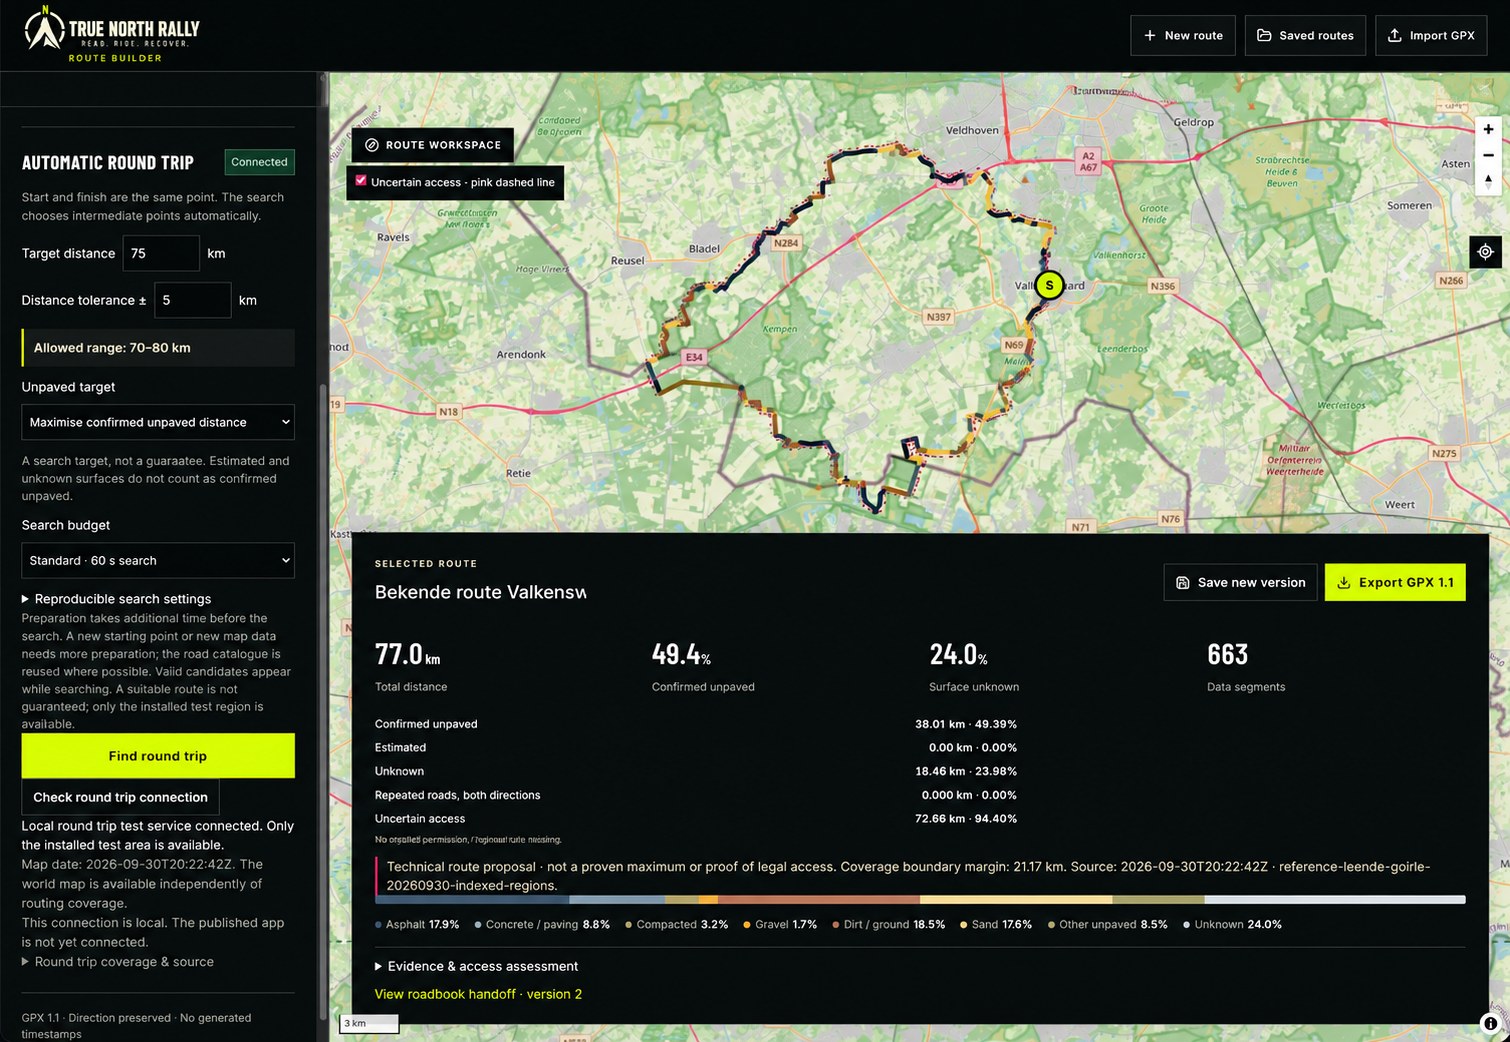The width and height of the screenshot is (1510, 1042).
Task: Click the Route Workspace label
Action: tap(443, 145)
